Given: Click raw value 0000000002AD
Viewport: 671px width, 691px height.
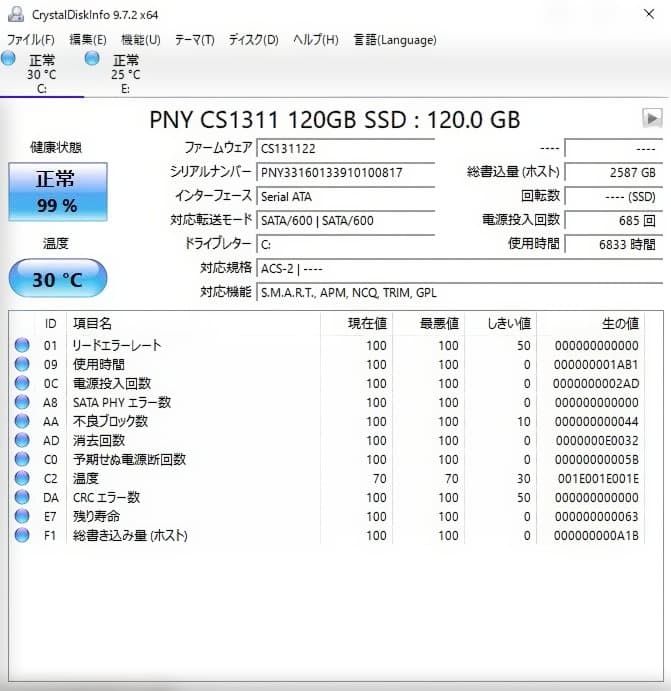Looking at the screenshot, I should tap(596, 384).
